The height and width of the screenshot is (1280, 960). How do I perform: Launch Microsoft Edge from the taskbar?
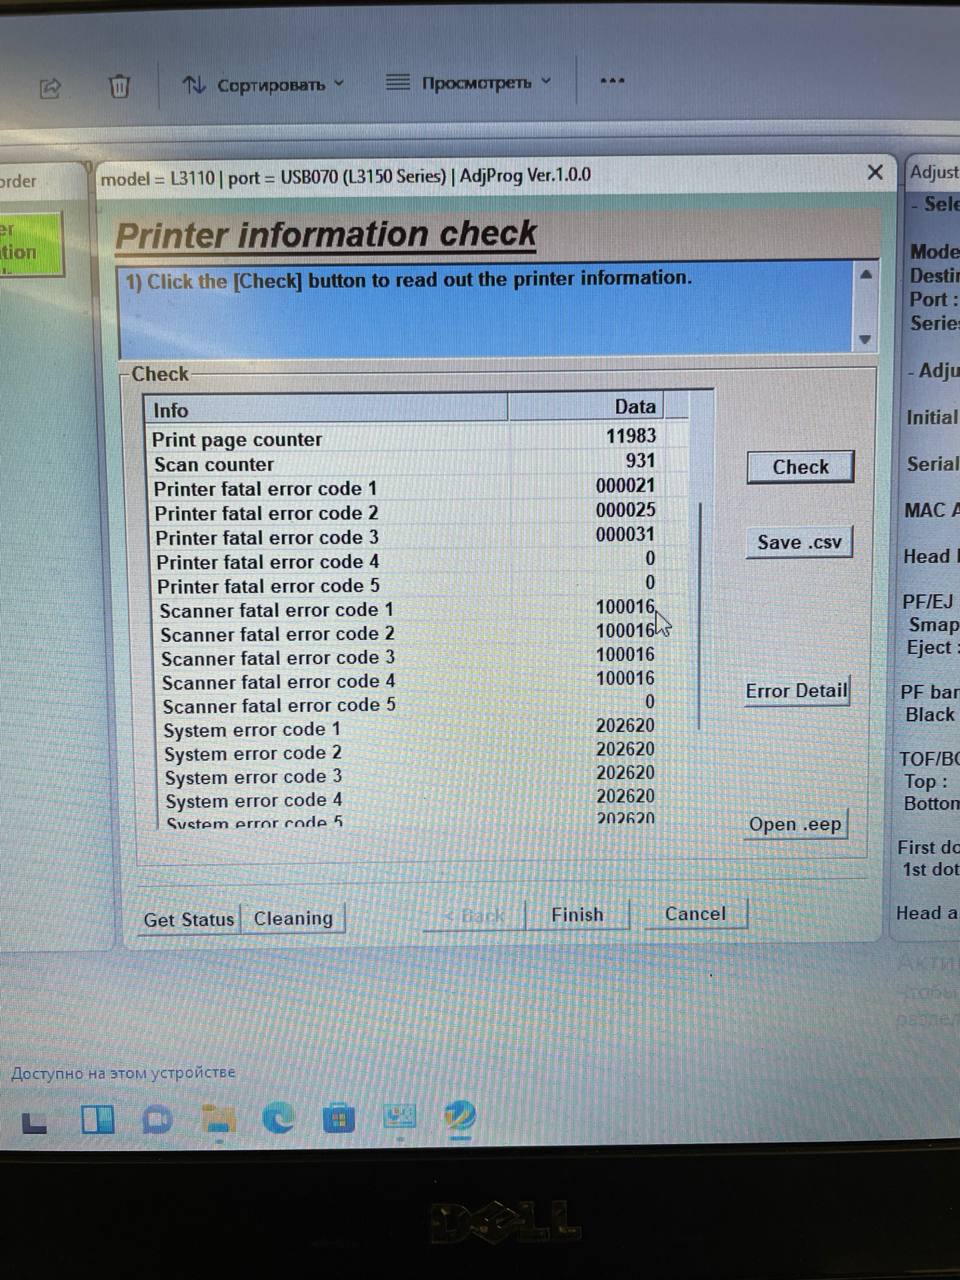coord(279,1117)
